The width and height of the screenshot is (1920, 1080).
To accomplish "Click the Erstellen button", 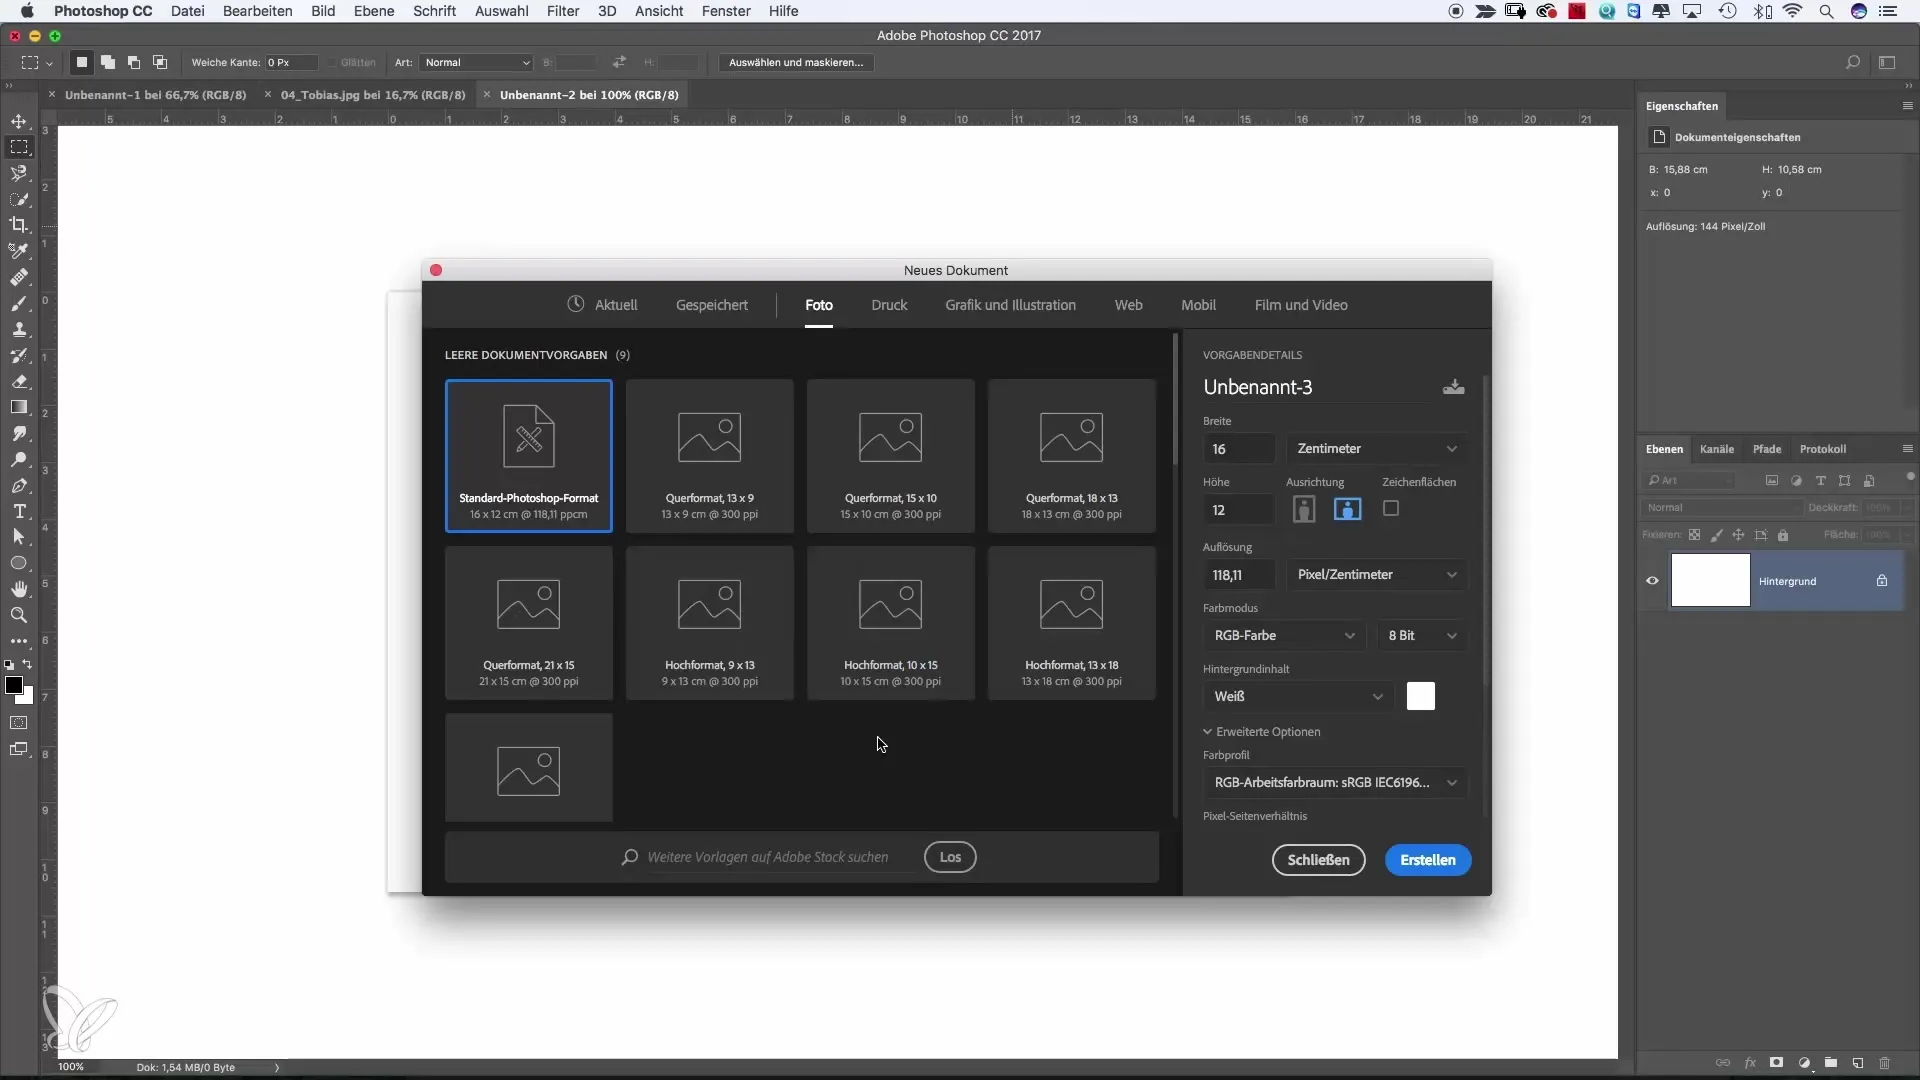I will pyautogui.click(x=1428, y=860).
